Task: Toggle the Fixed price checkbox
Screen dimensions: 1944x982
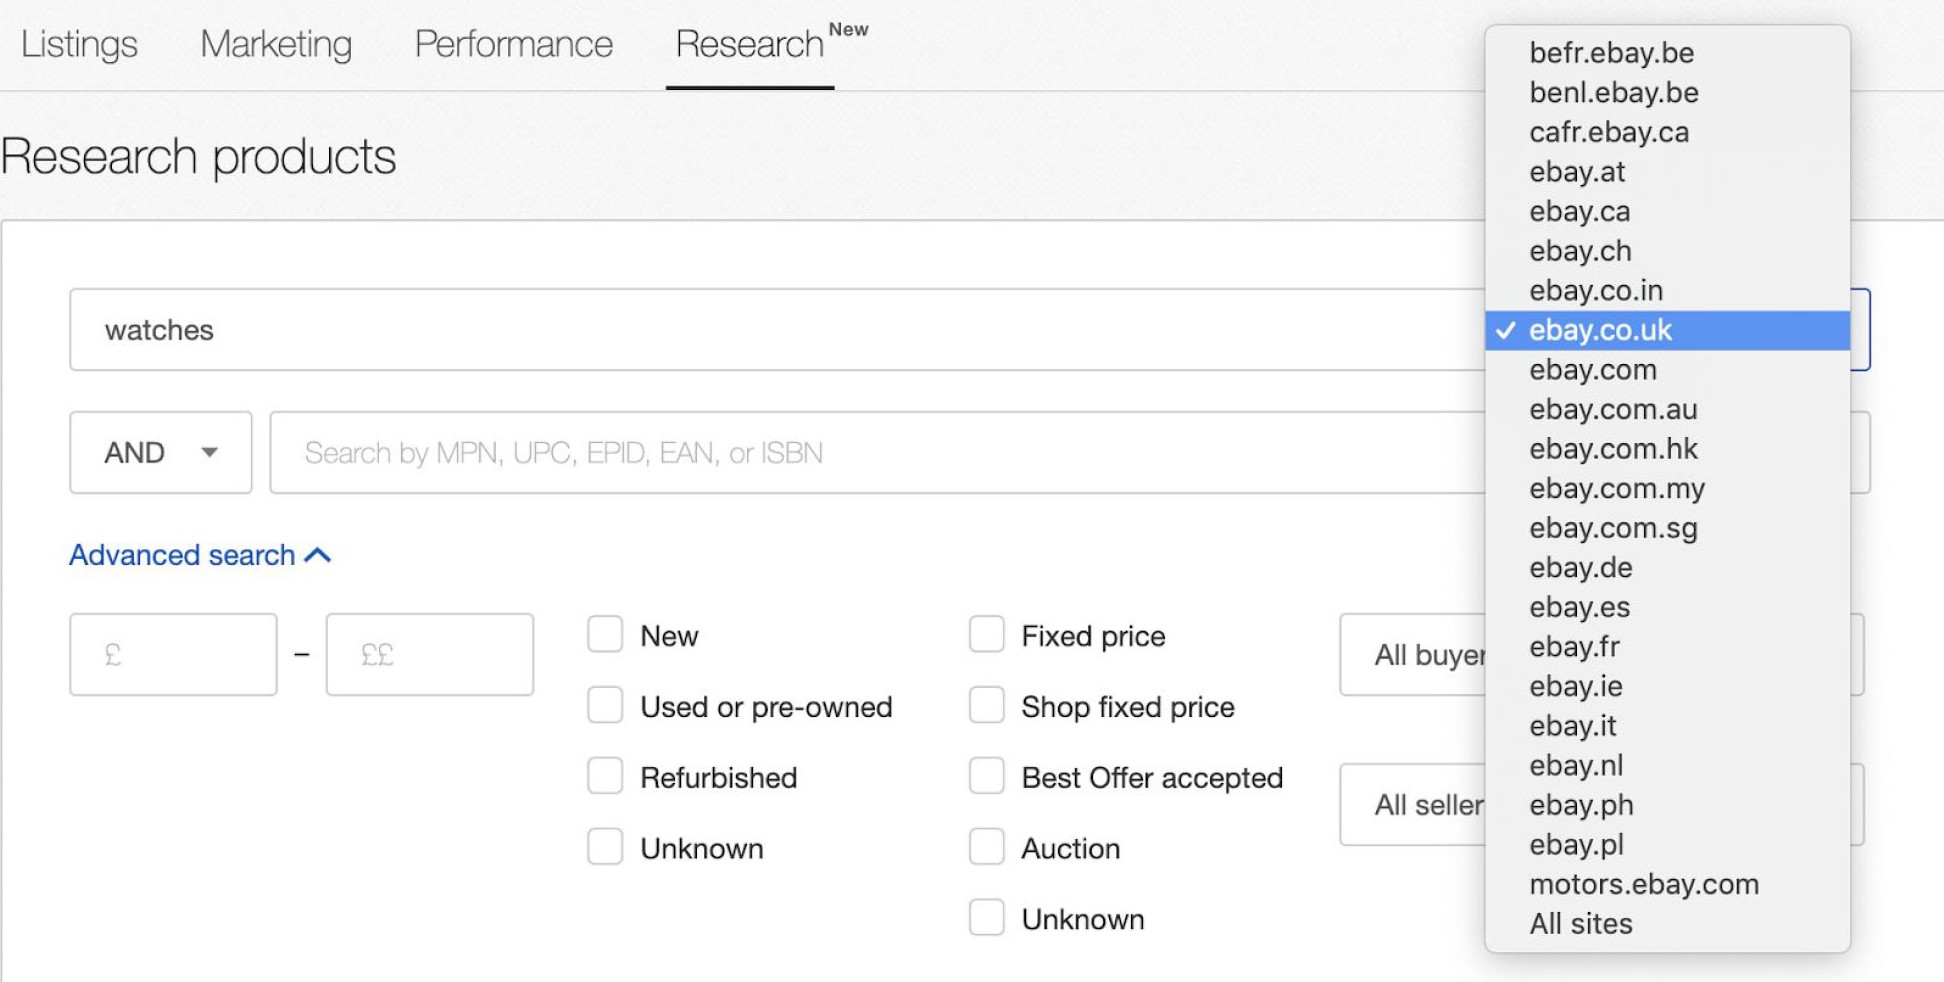Action: (x=986, y=634)
